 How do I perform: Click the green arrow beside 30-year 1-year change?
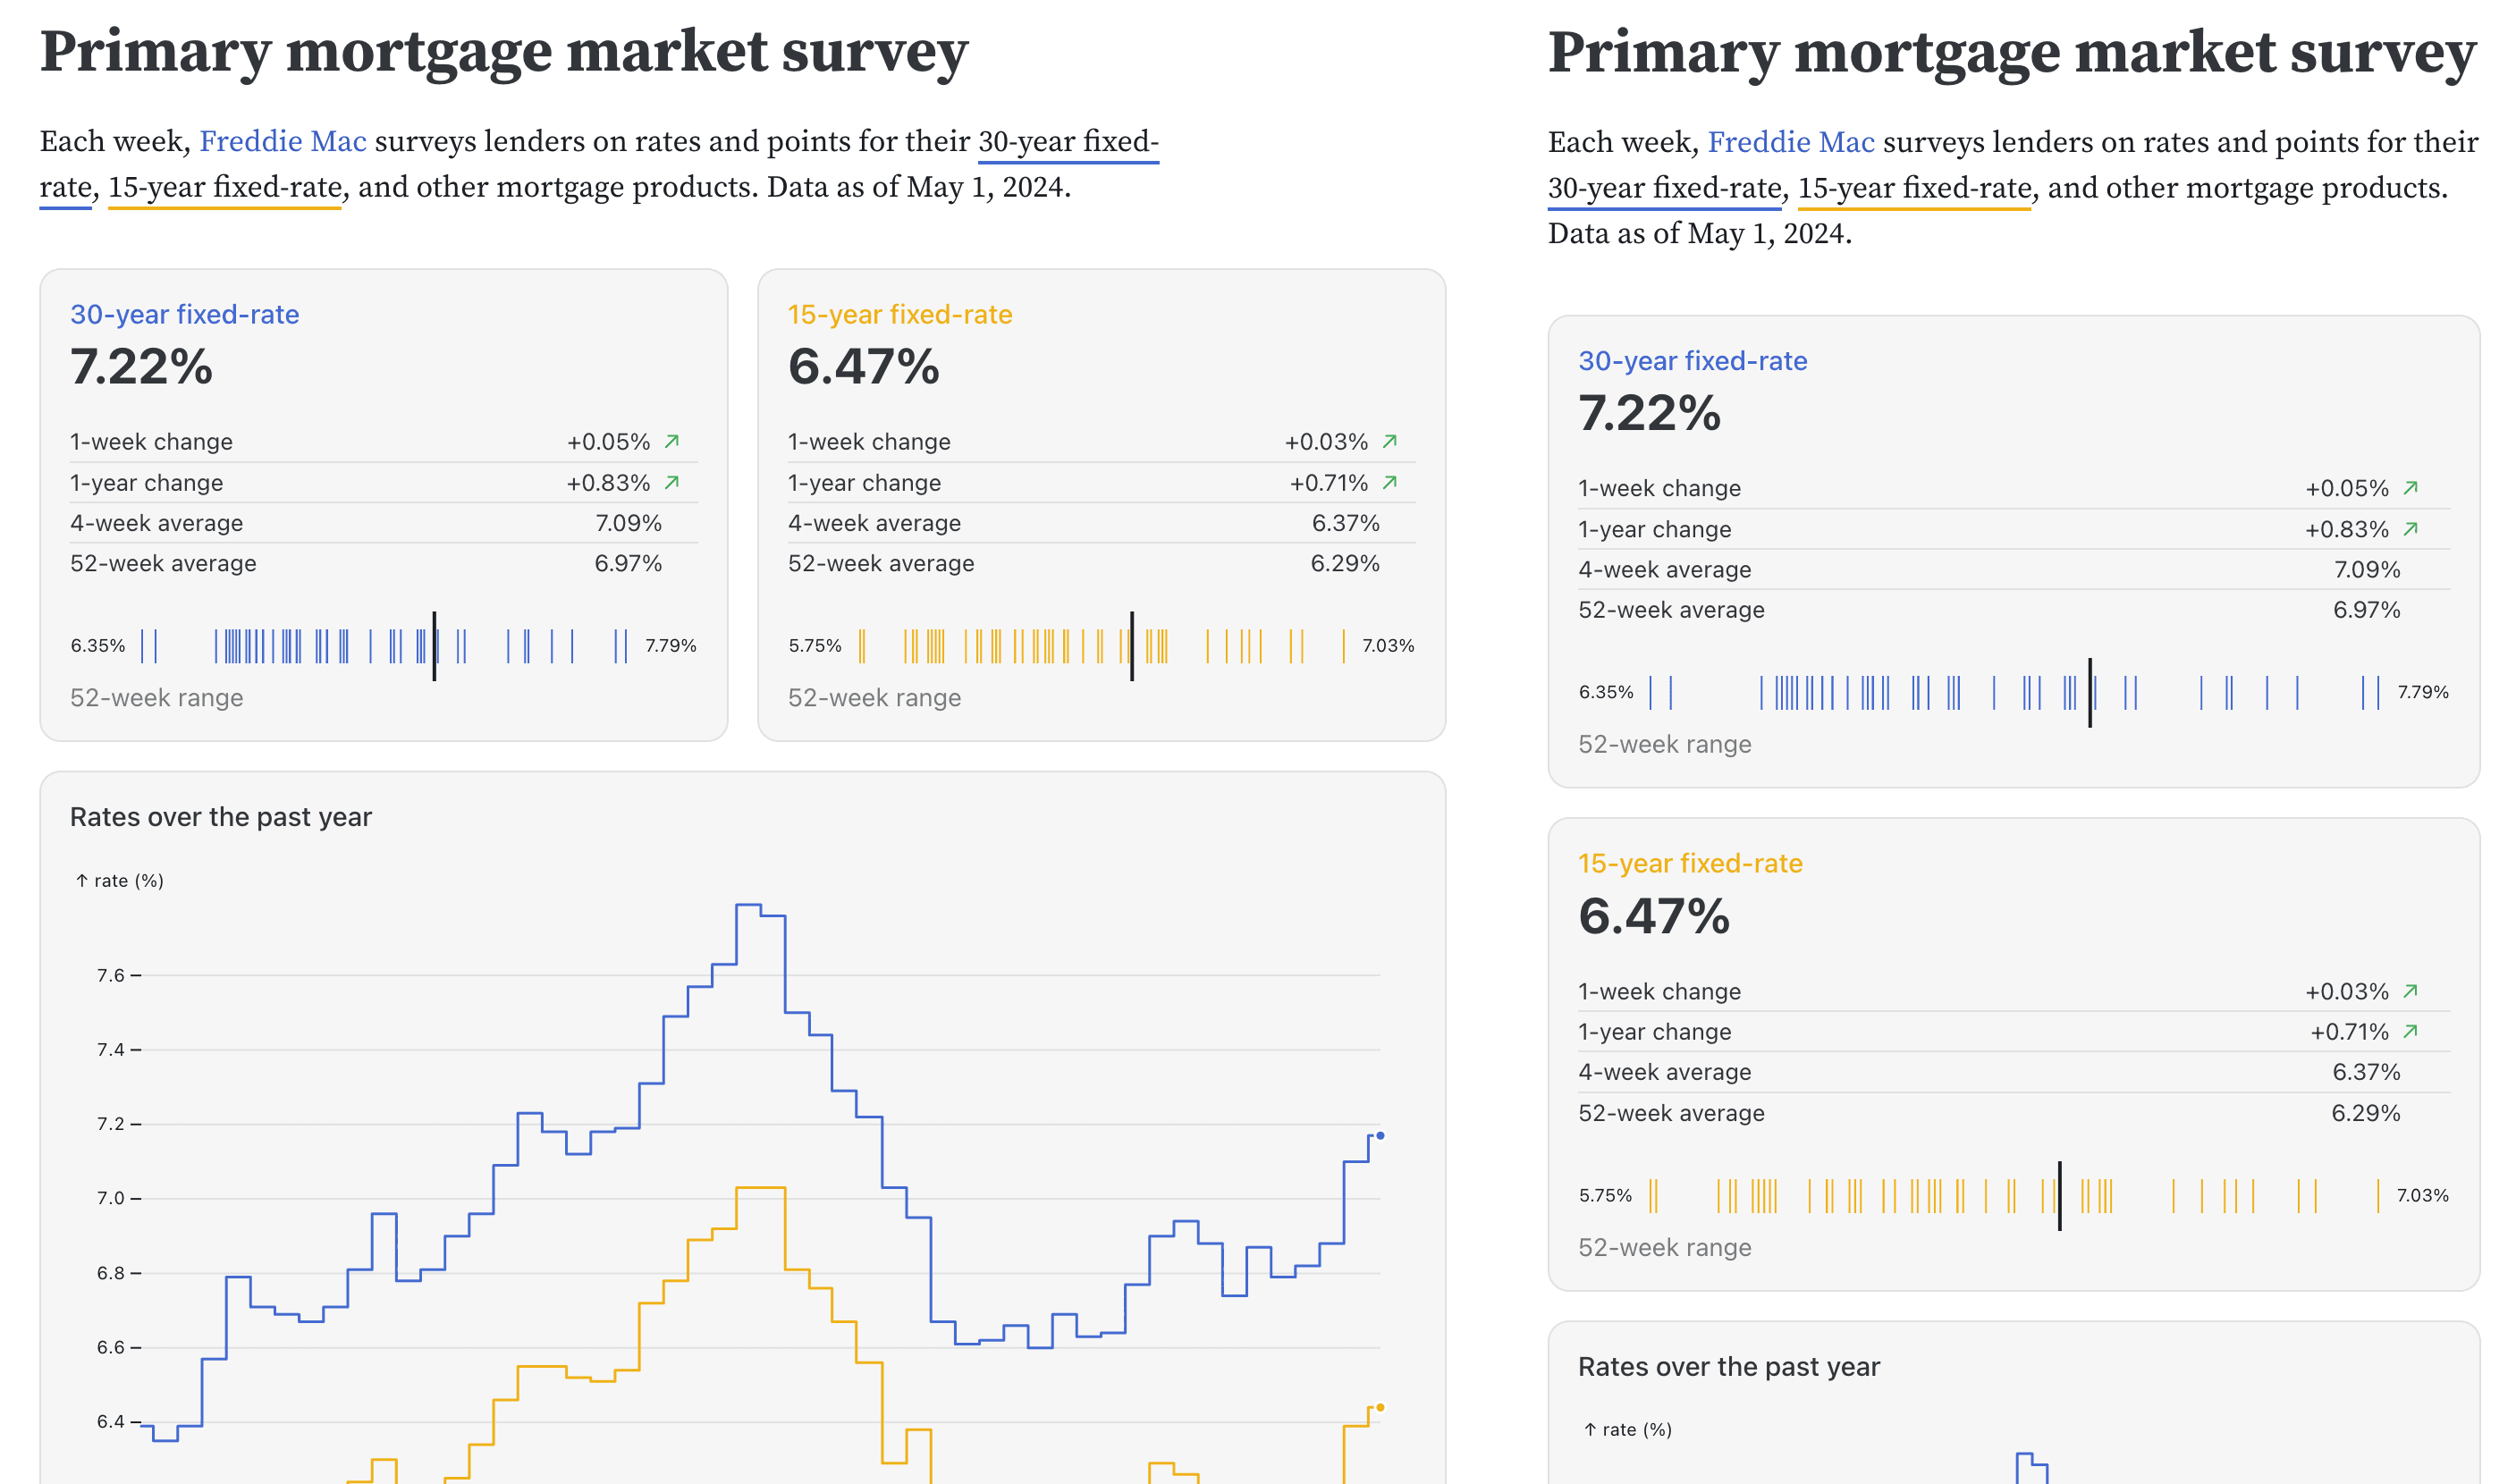point(673,482)
